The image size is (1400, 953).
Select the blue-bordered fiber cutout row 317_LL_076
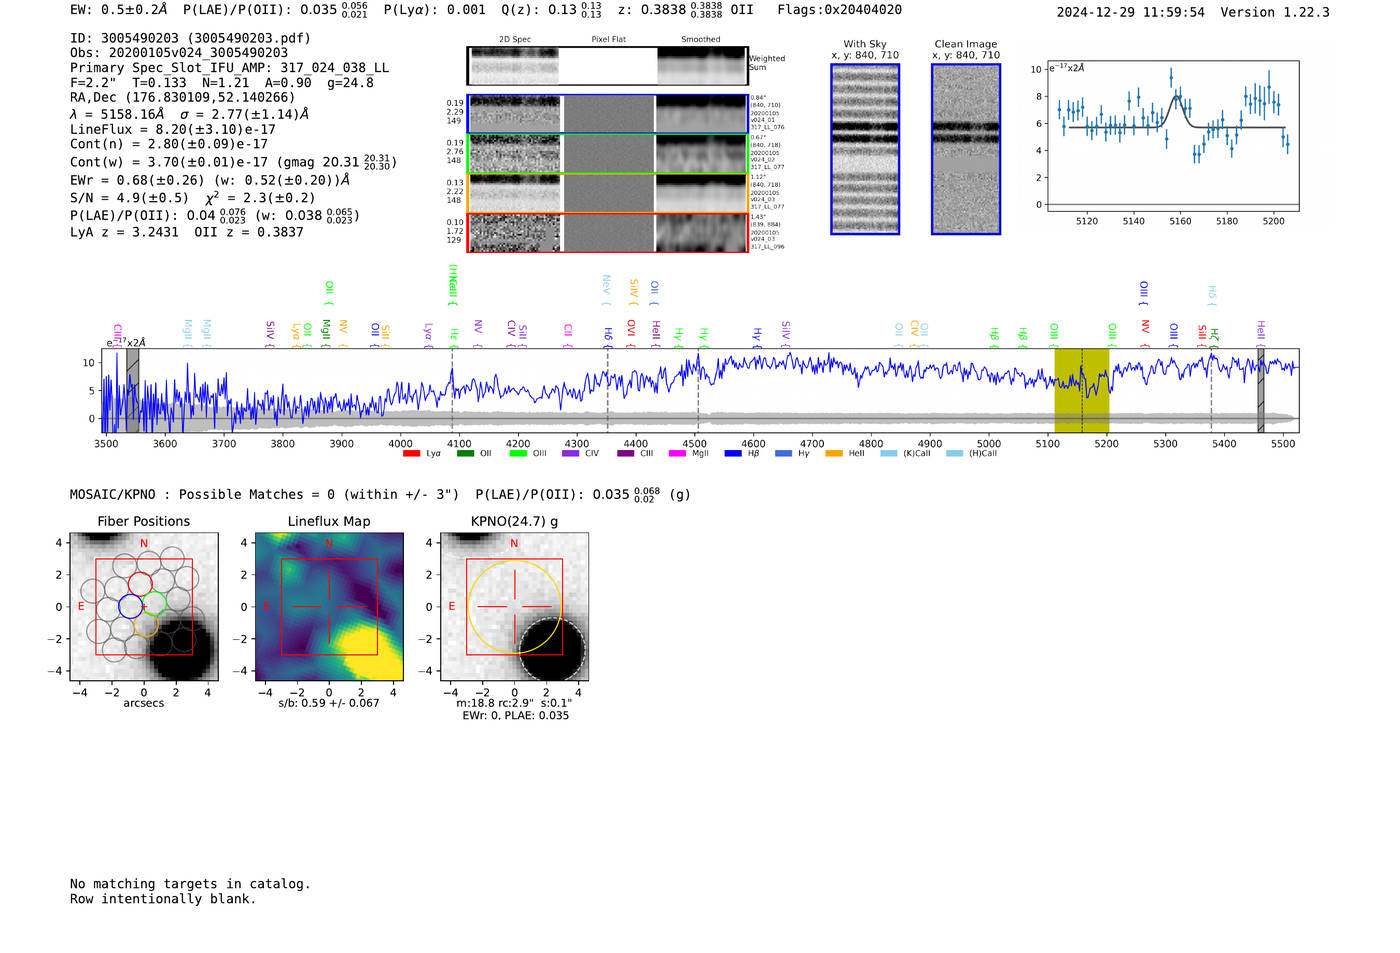tap(607, 114)
